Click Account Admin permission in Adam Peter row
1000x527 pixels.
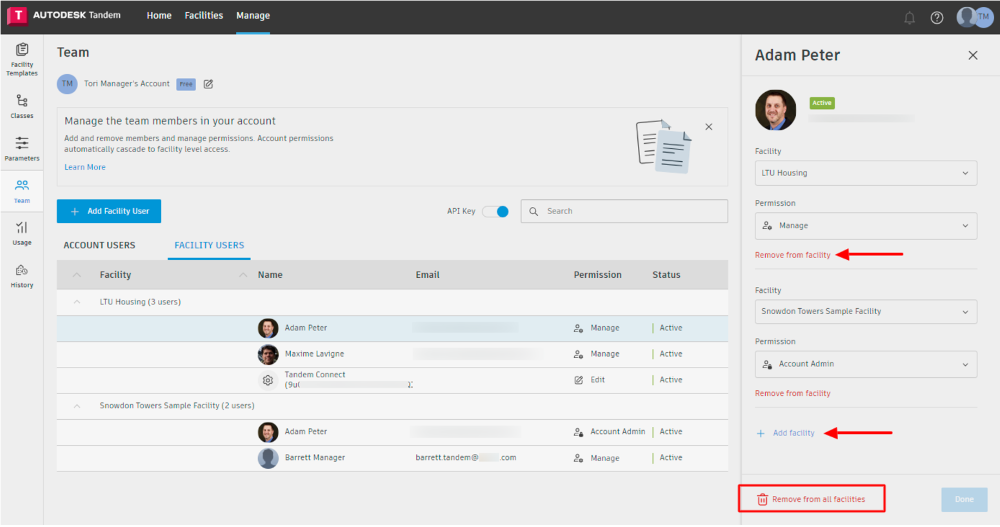609,432
